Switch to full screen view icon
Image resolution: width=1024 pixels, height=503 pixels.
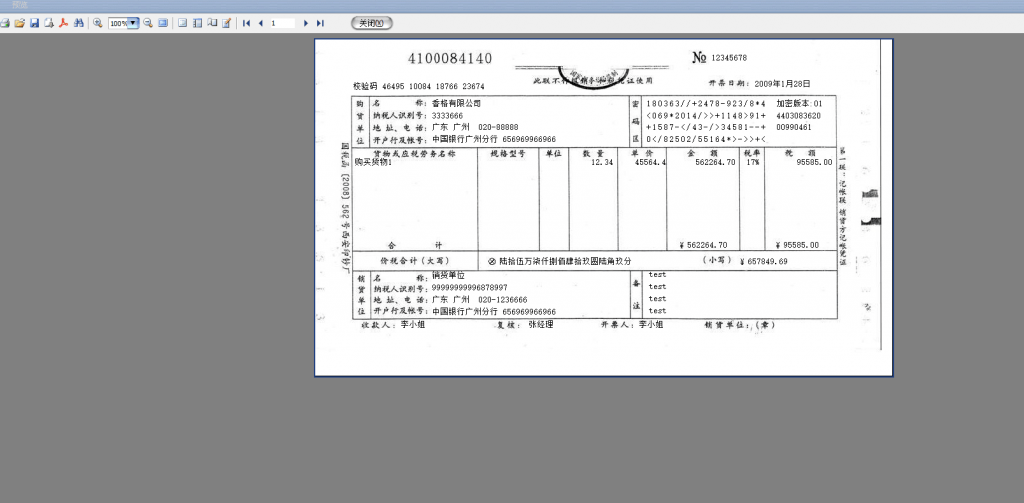[163, 23]
